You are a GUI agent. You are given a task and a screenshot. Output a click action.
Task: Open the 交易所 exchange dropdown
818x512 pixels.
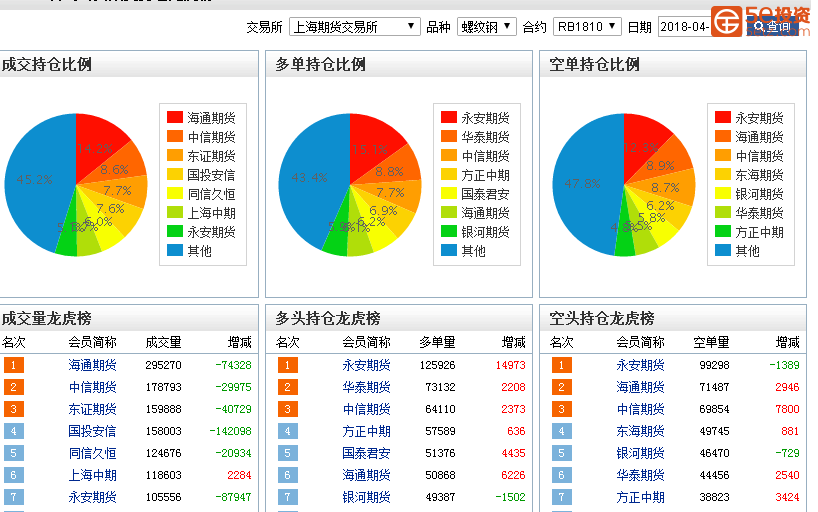coord(355,27)
